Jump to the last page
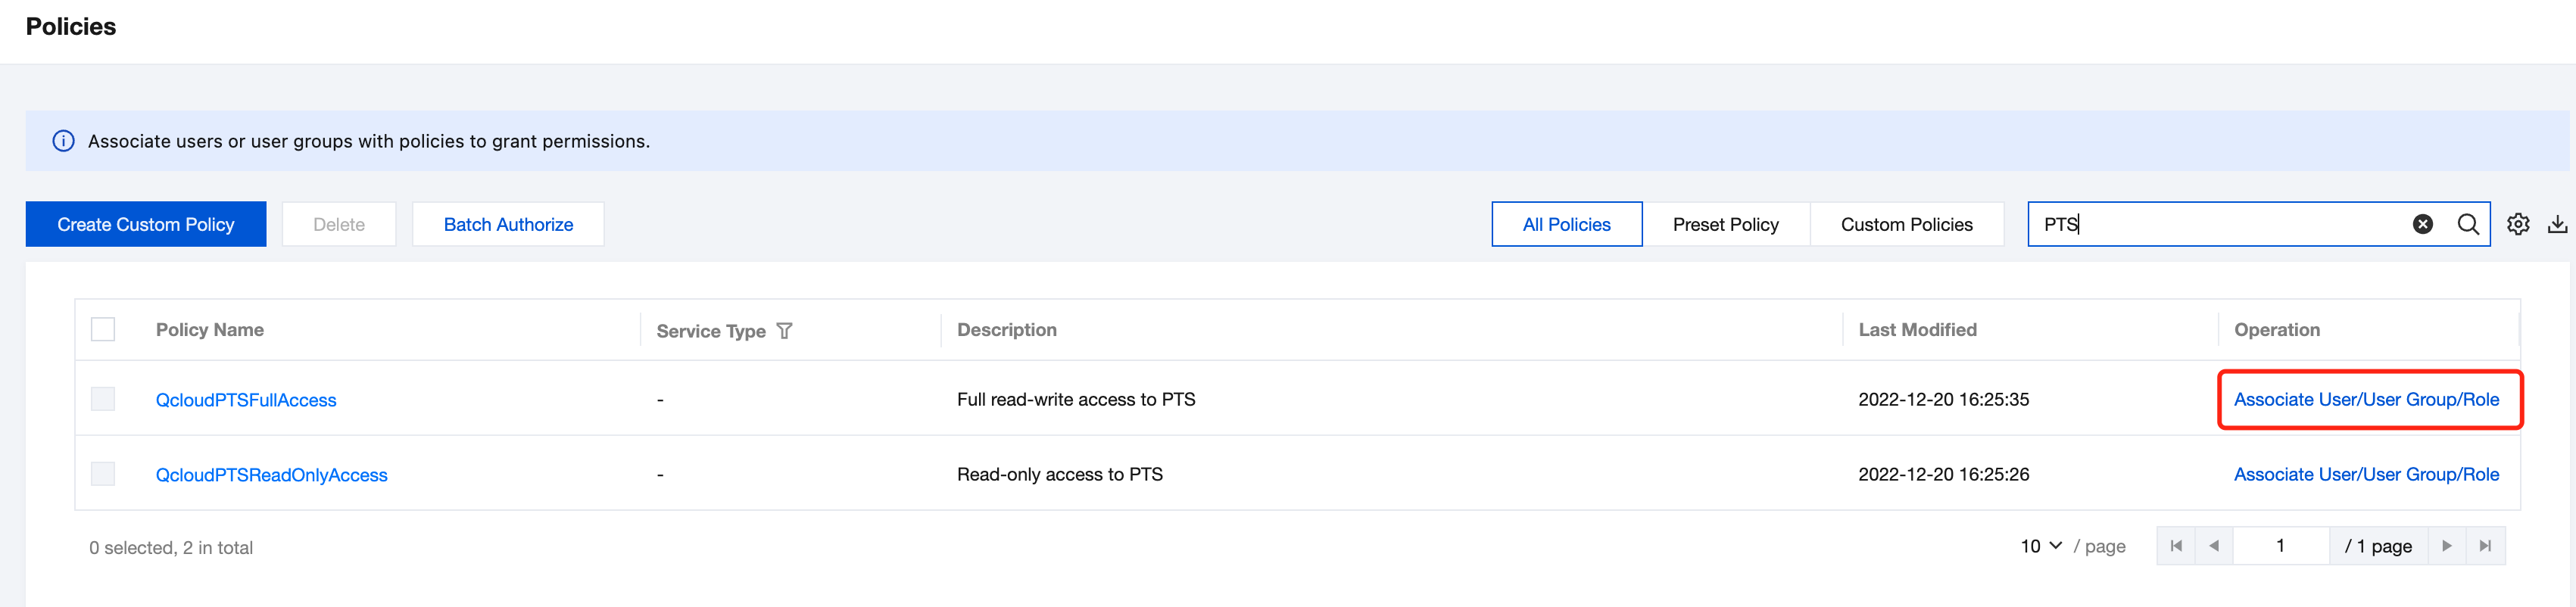 pos(2485,546)
